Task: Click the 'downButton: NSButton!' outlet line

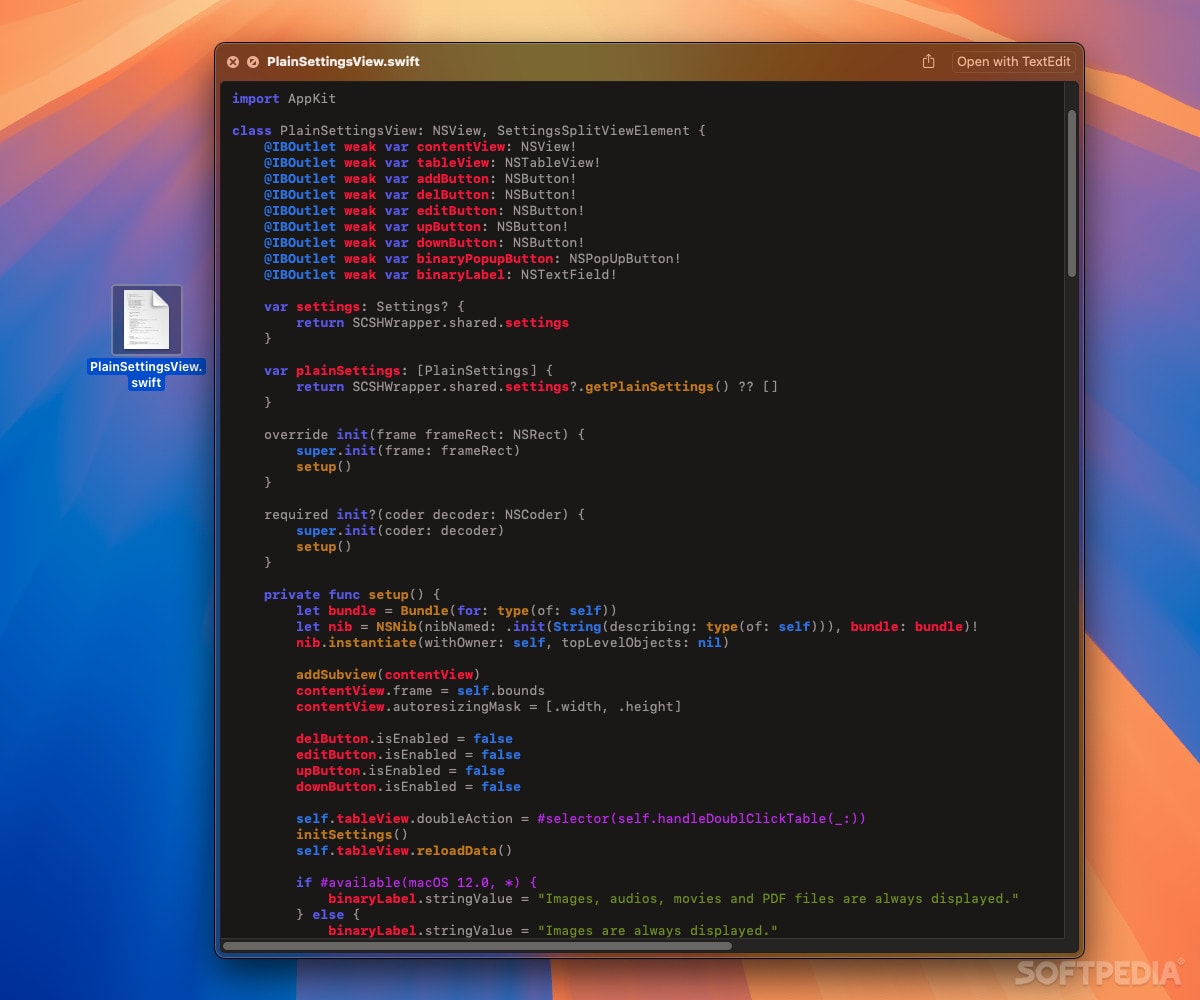Action: click(424, 243)
